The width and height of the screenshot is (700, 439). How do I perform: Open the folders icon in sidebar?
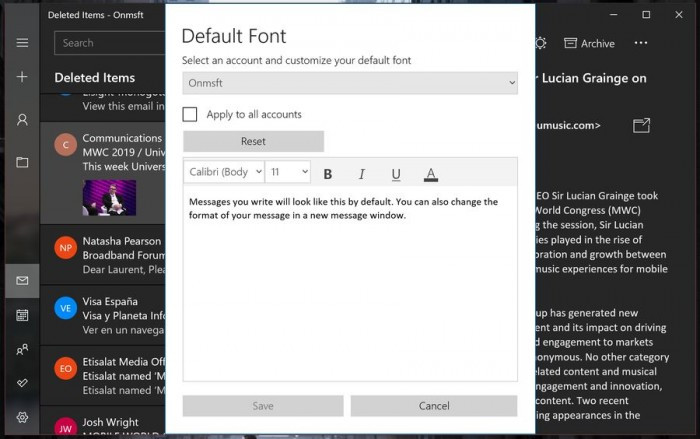(22, 162)
